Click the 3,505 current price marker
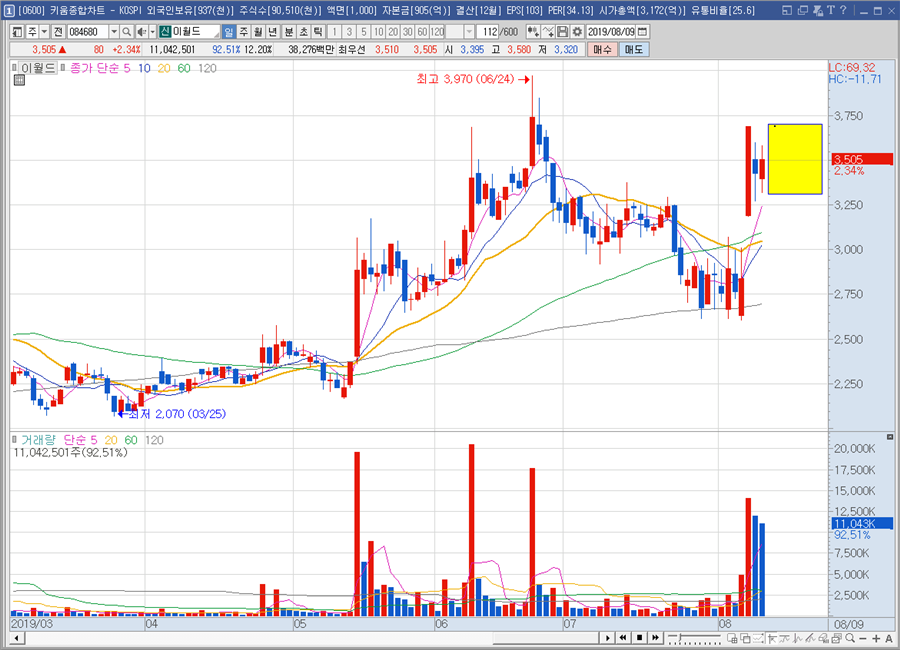This screenshot has width=900, height=650. (x=862, y=159)
